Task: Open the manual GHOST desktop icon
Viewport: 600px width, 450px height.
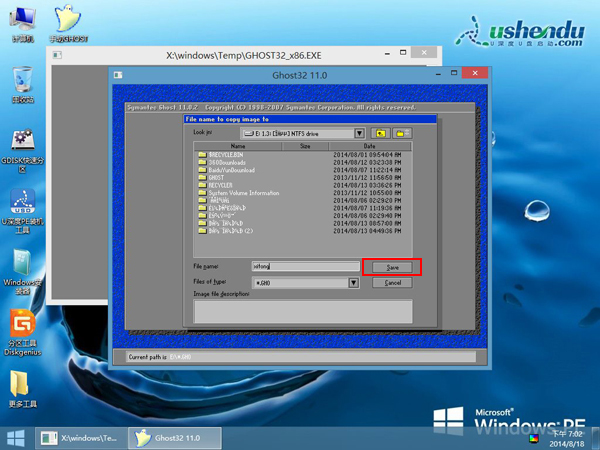Action: click(68, 24)
